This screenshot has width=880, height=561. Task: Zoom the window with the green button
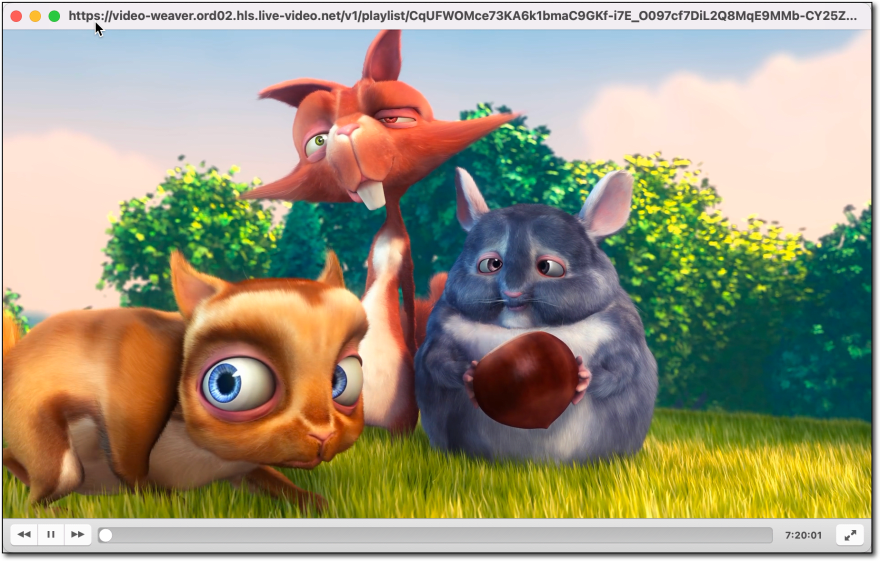point(54,16)
